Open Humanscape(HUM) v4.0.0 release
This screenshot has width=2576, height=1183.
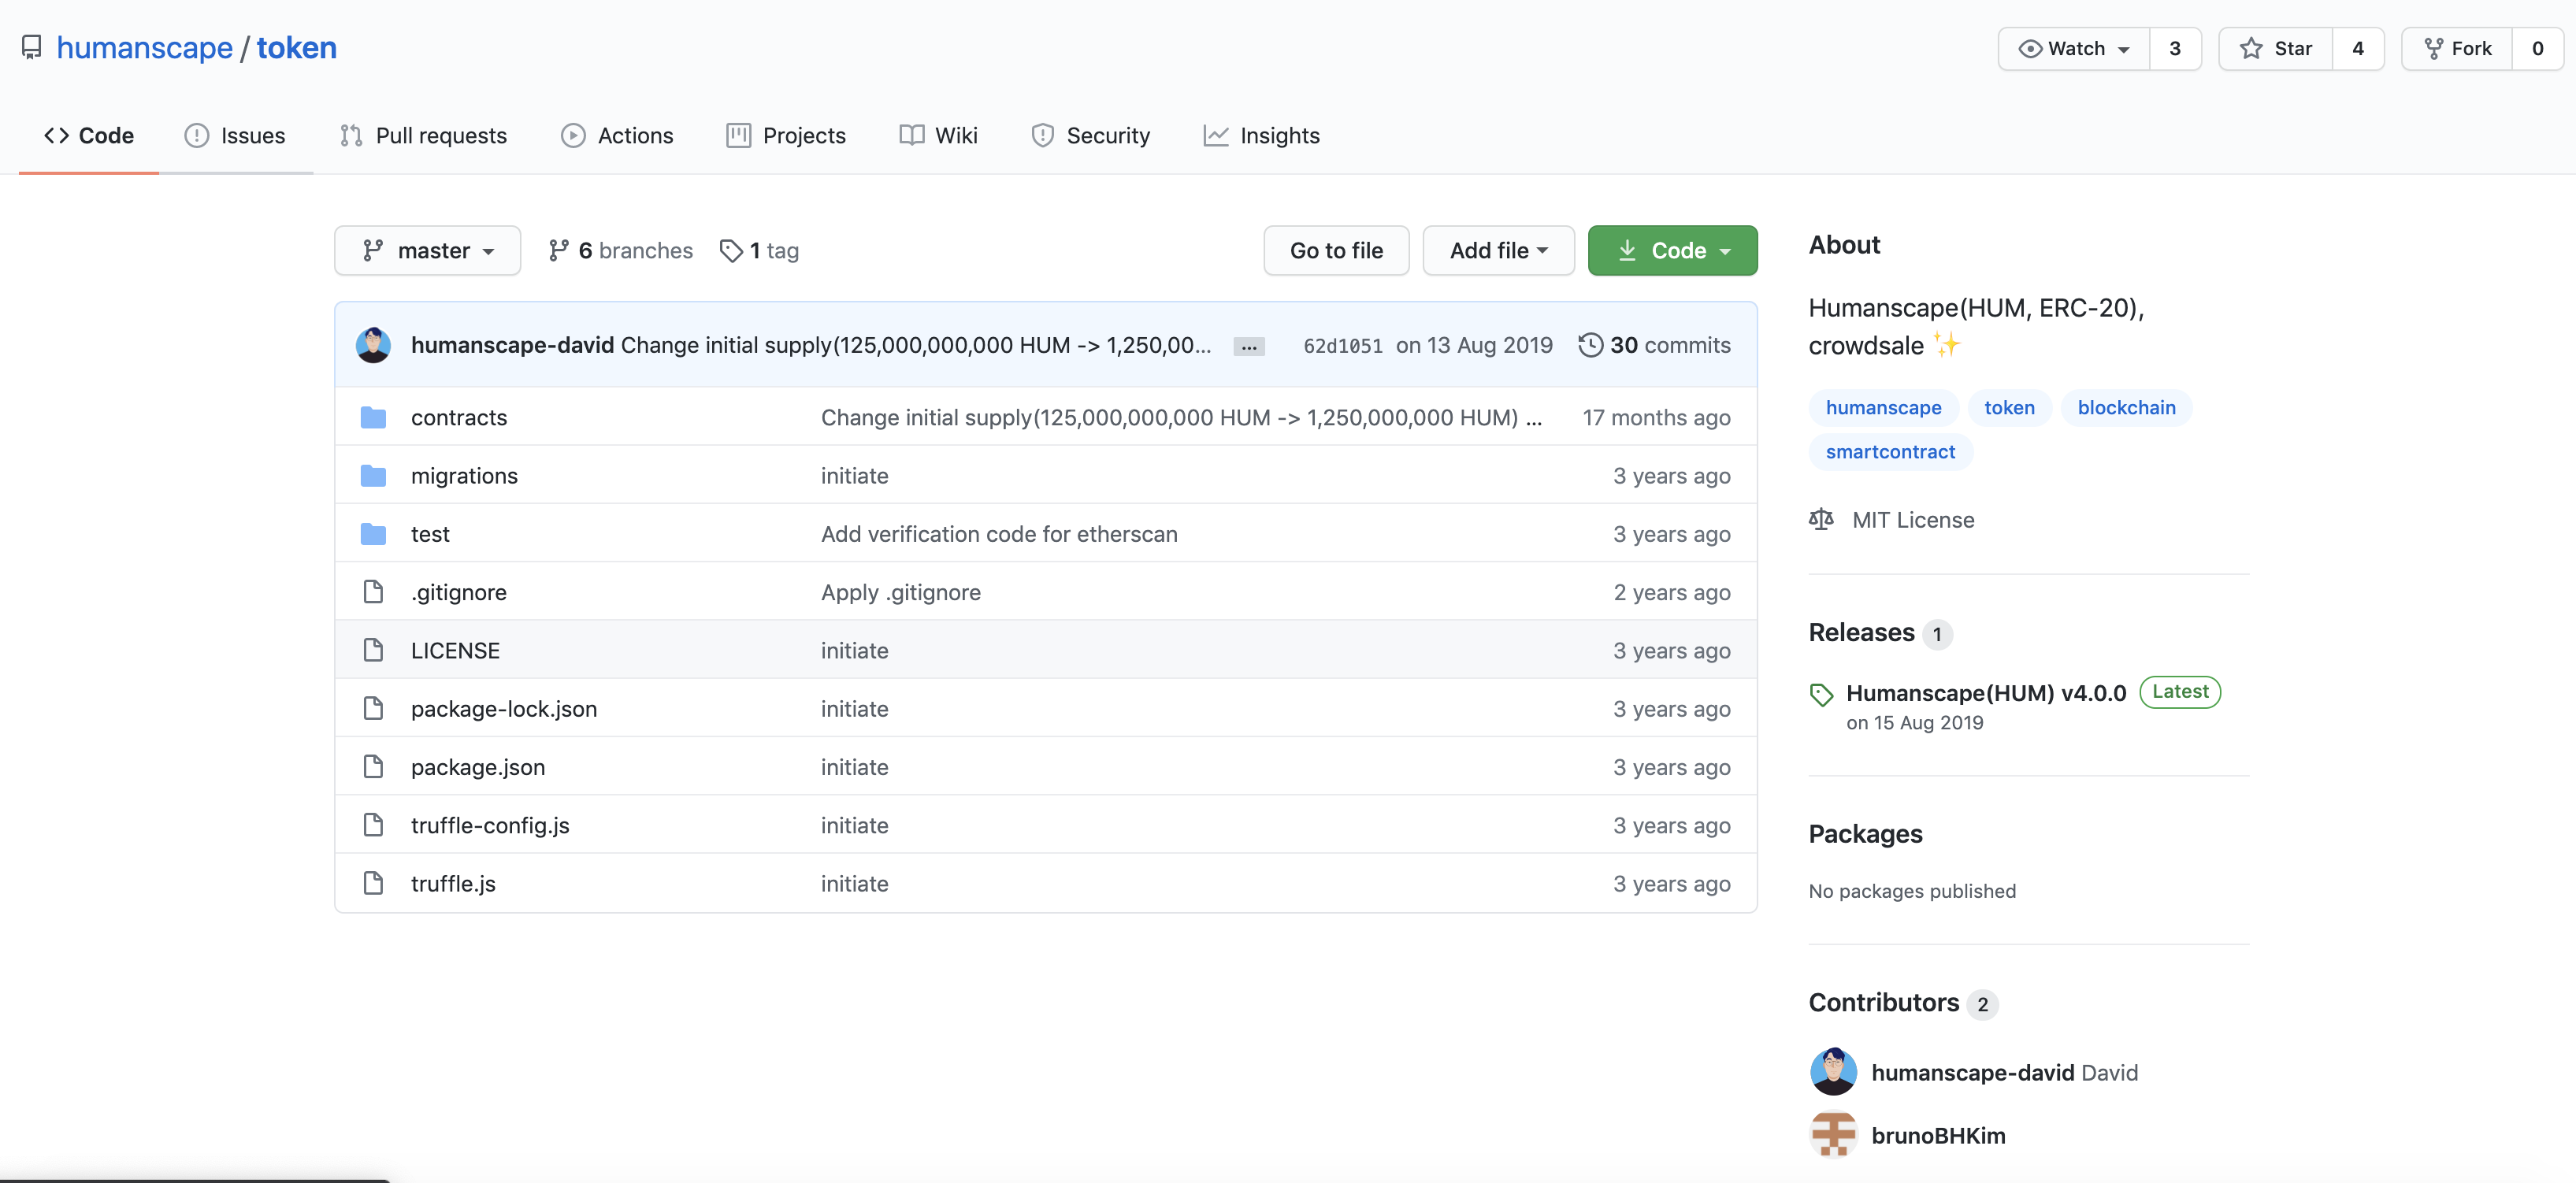(x=1986, y=692)
